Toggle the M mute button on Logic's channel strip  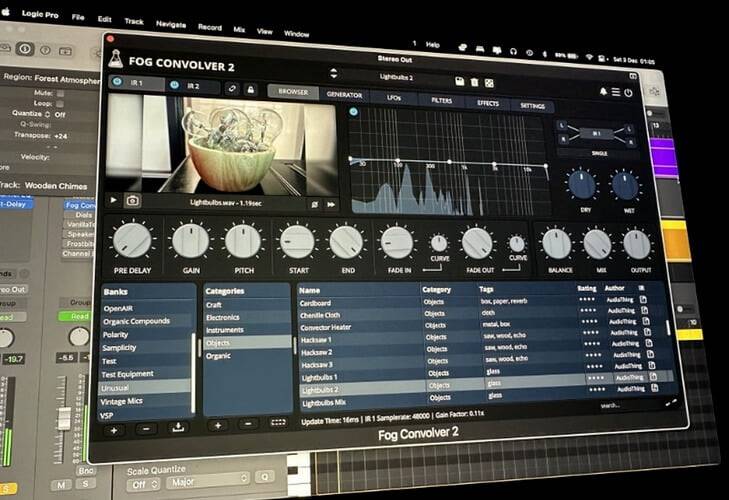click(x=61, y=485)
